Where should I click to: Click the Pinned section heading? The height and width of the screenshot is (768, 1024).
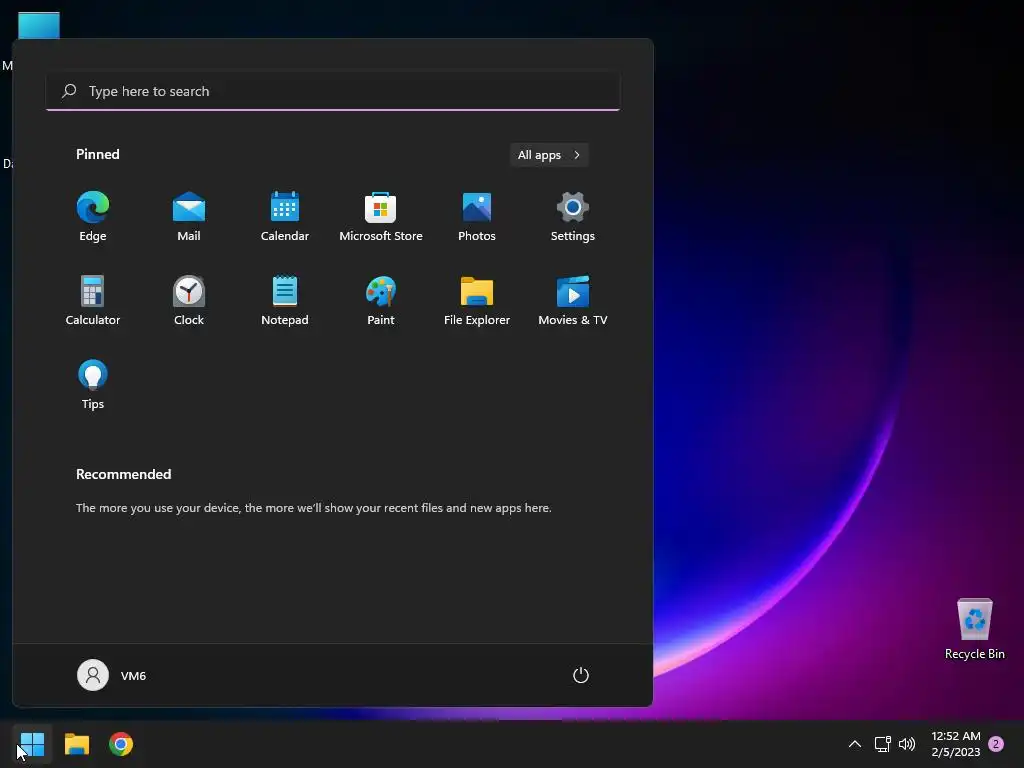click(98, 154)
